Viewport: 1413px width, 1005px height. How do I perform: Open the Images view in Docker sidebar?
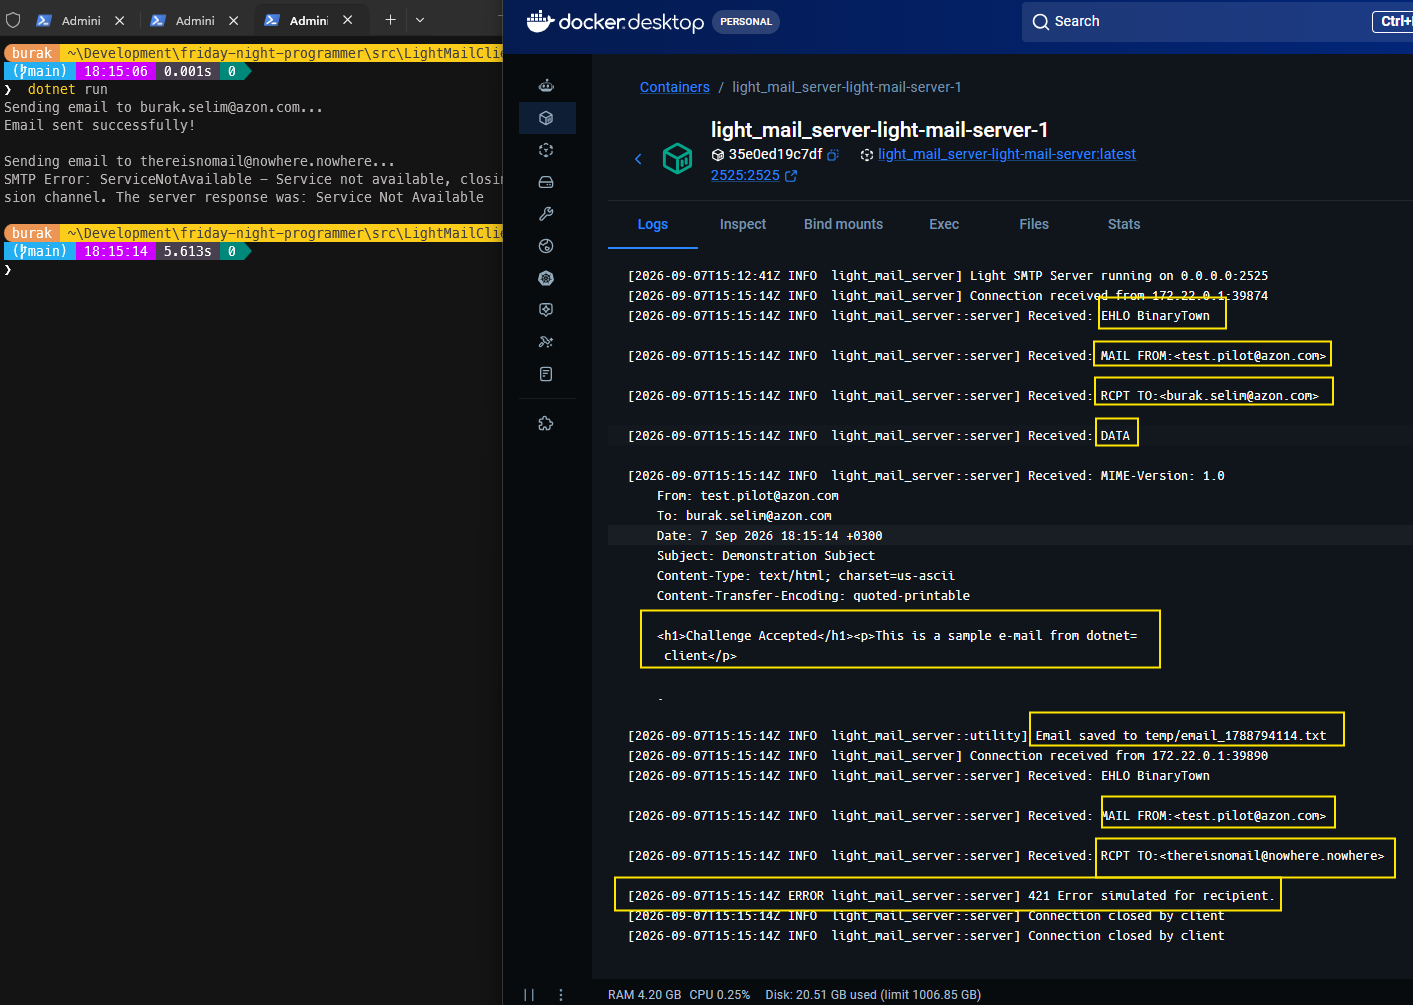click(546, 150)
